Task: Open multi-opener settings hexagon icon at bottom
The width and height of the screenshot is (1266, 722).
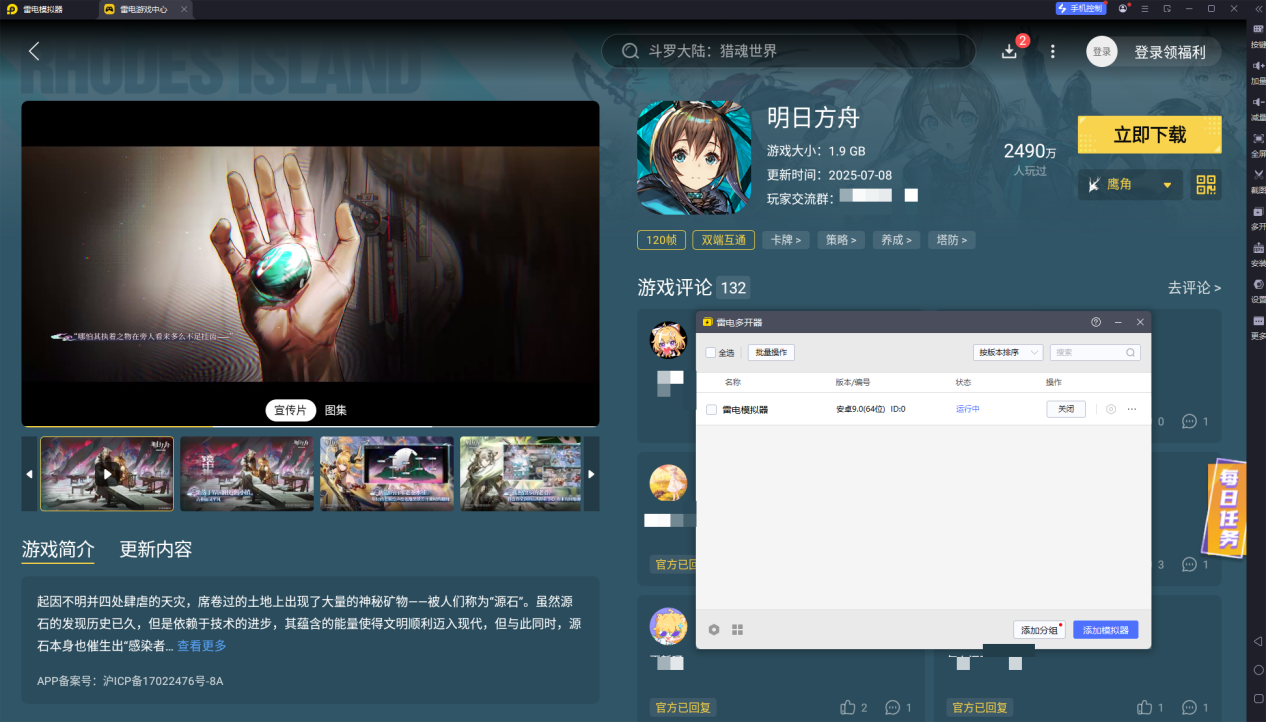Action: [714, 630]
